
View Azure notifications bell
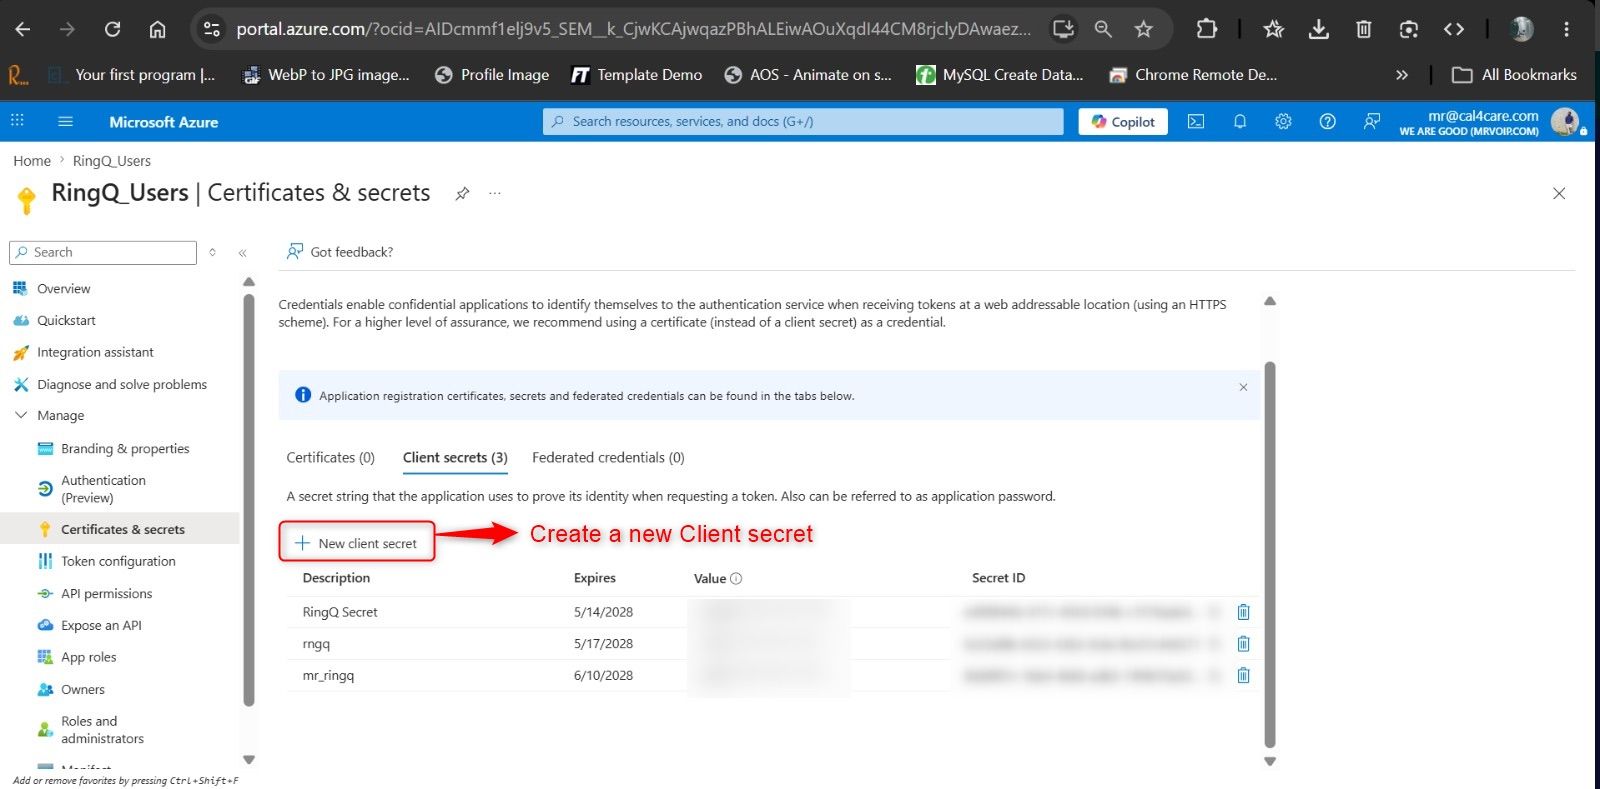[1240, 121]
